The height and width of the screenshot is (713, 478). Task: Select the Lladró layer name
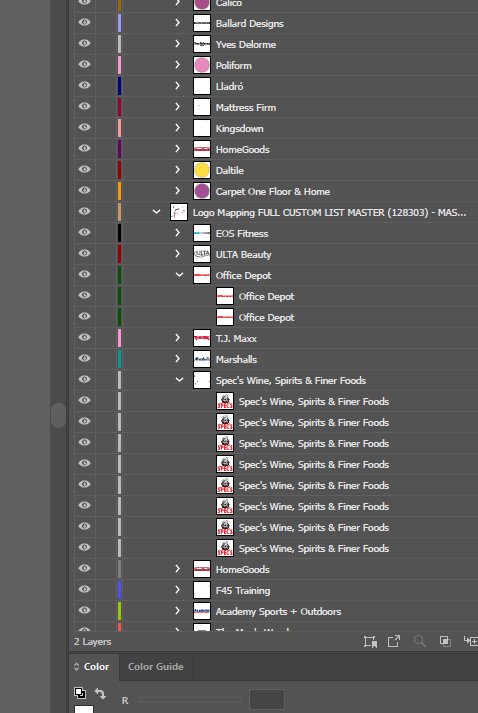point(229,86)
